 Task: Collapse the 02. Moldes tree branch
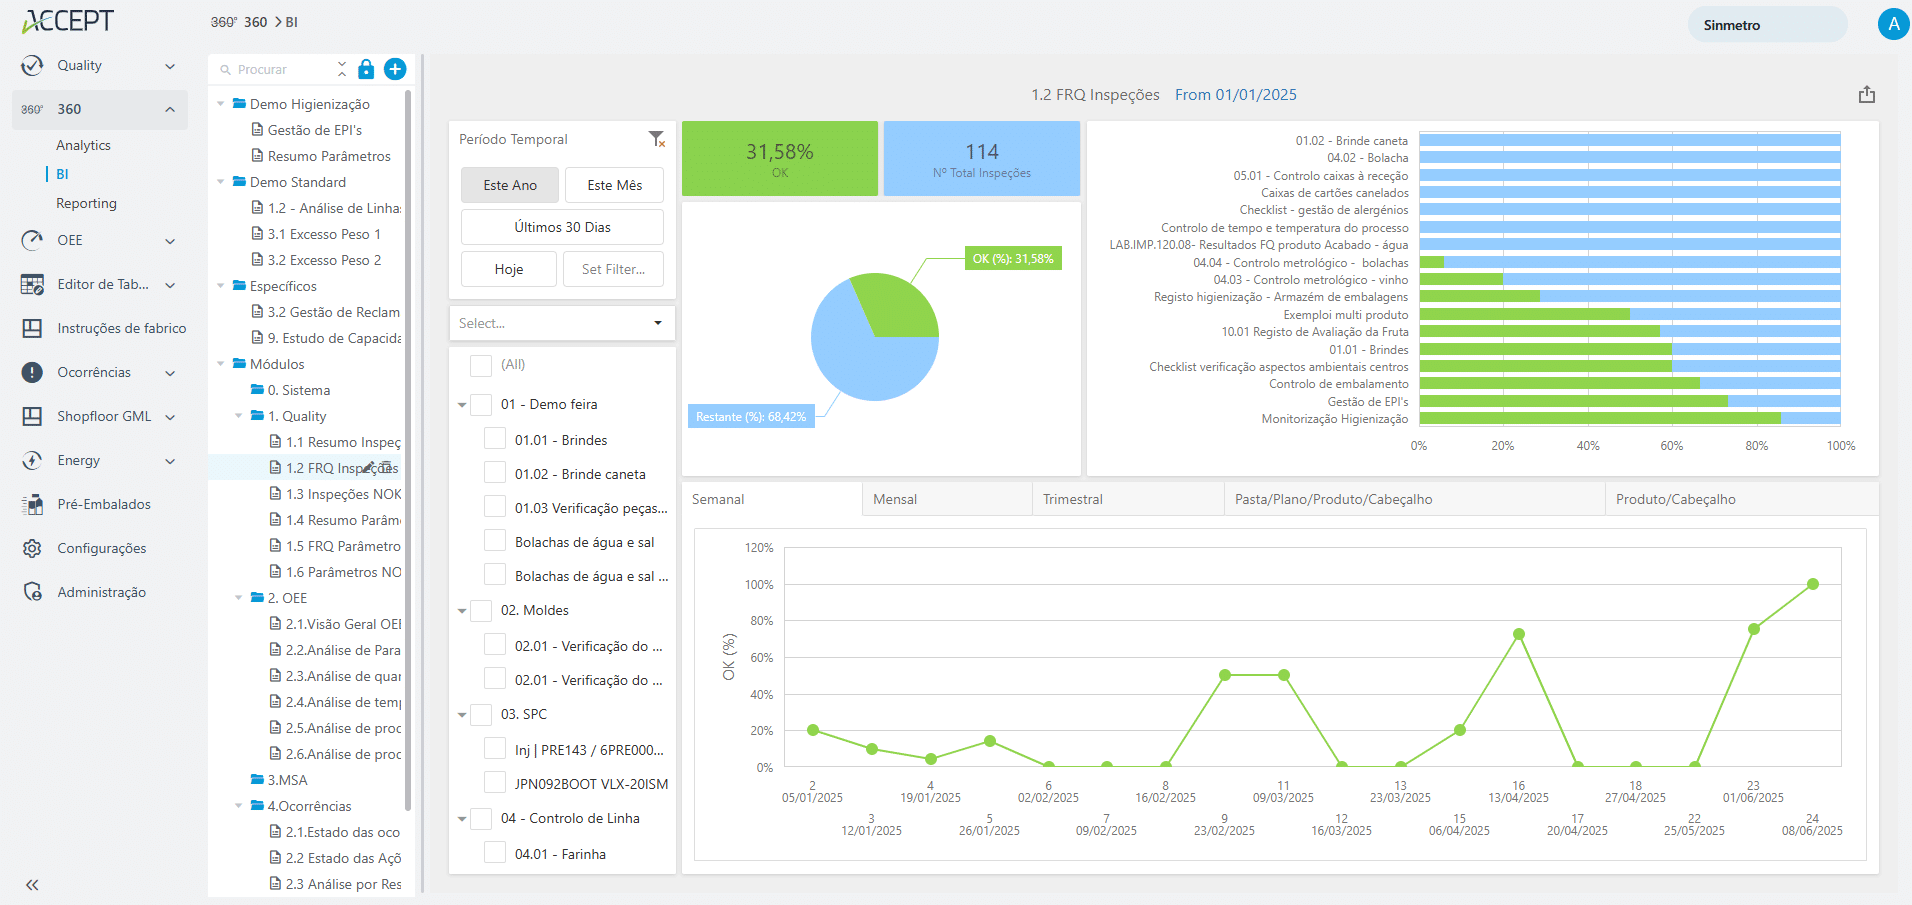[462, 610]
